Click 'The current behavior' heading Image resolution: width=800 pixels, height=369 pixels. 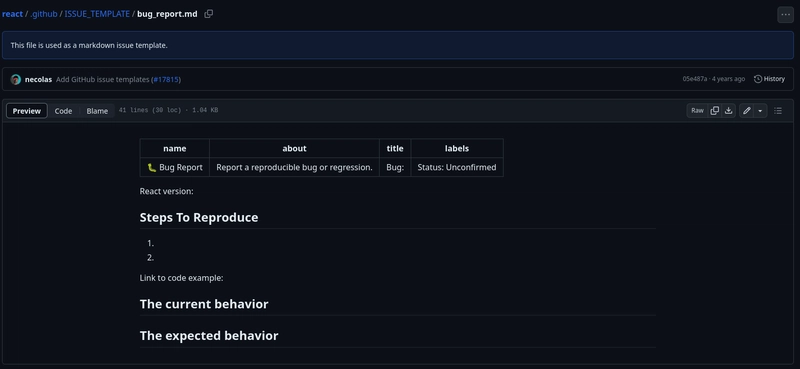coord(204,304)
